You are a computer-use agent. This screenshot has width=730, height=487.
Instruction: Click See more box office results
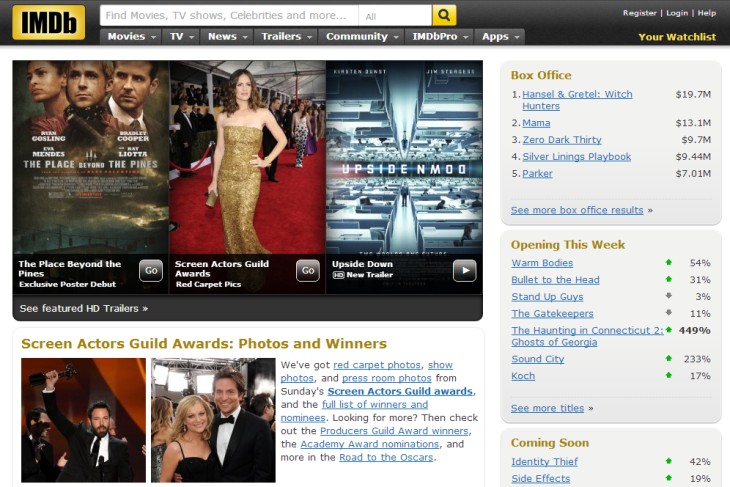tap(577, 210)
